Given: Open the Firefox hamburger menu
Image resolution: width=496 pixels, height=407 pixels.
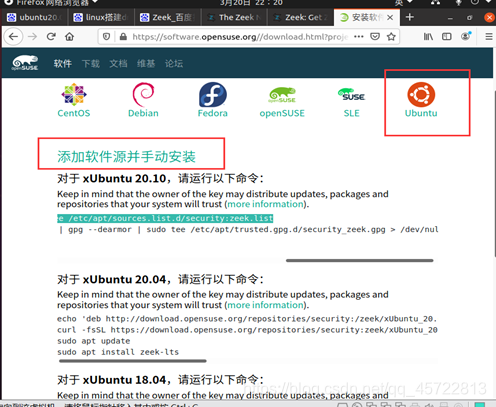Looking at the screenshot, I should pyautogui.click(x=489, y=36).
